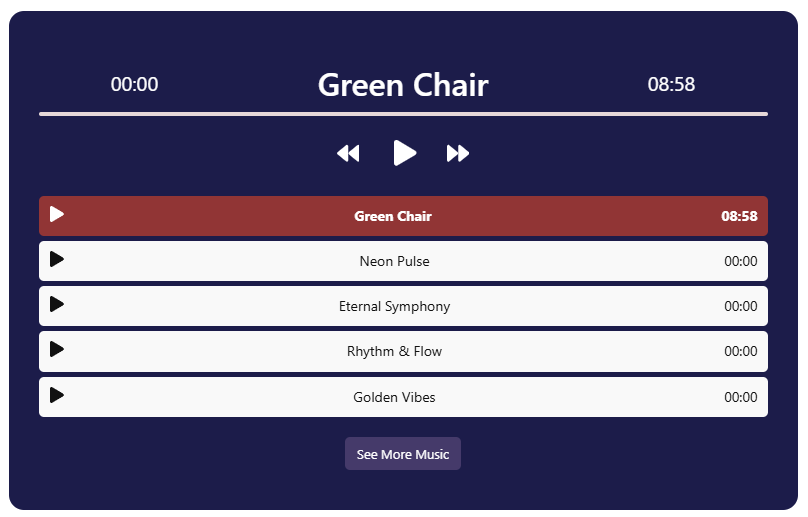
Task: Skip ahead with the fast-forward icon
Action: (458, 153)
